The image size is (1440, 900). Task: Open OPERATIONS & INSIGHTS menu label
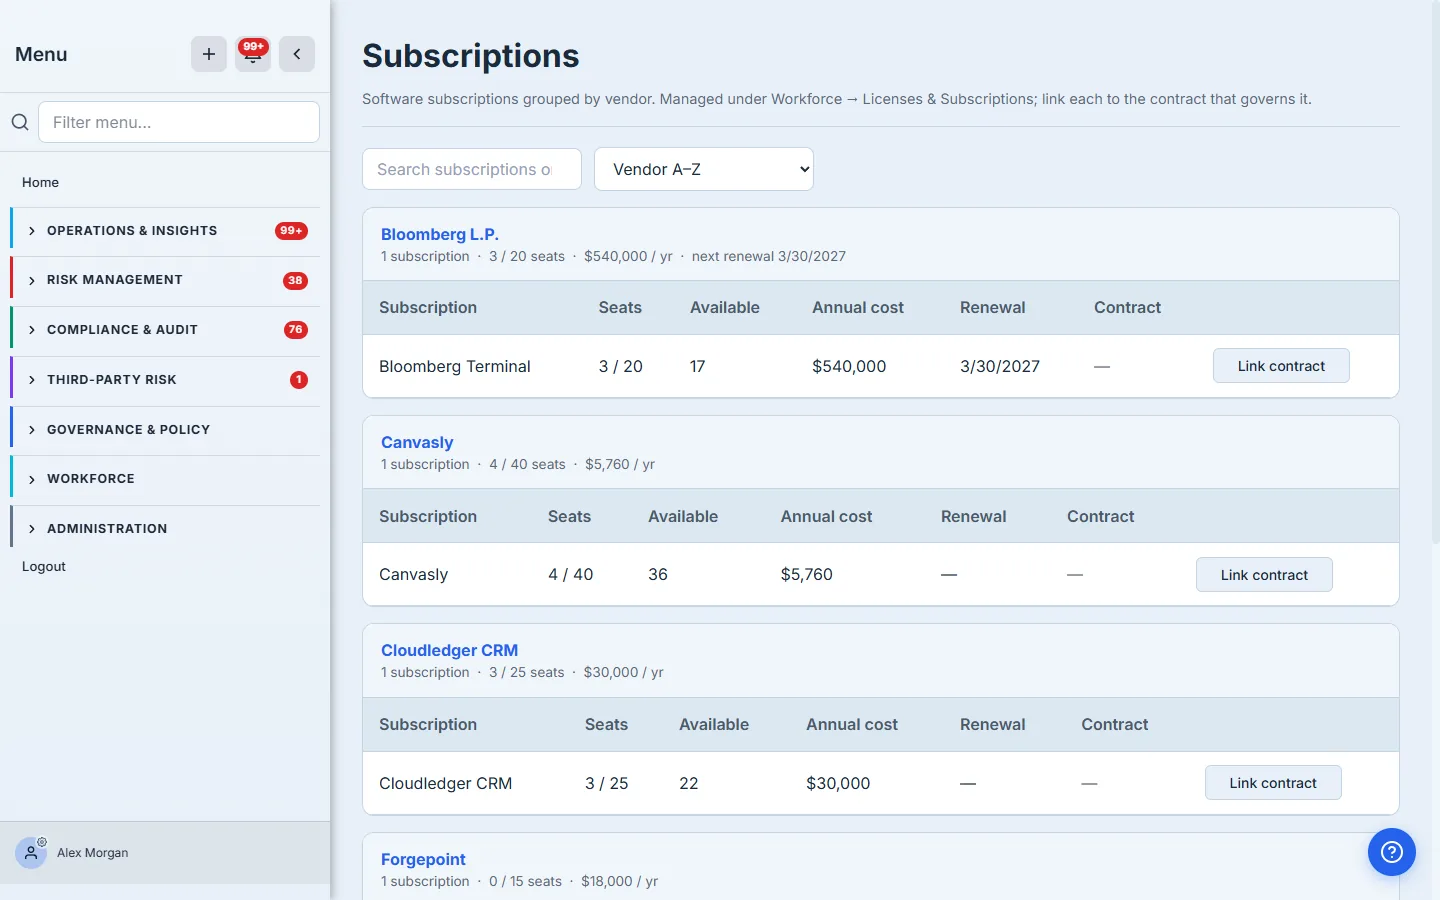132,230
